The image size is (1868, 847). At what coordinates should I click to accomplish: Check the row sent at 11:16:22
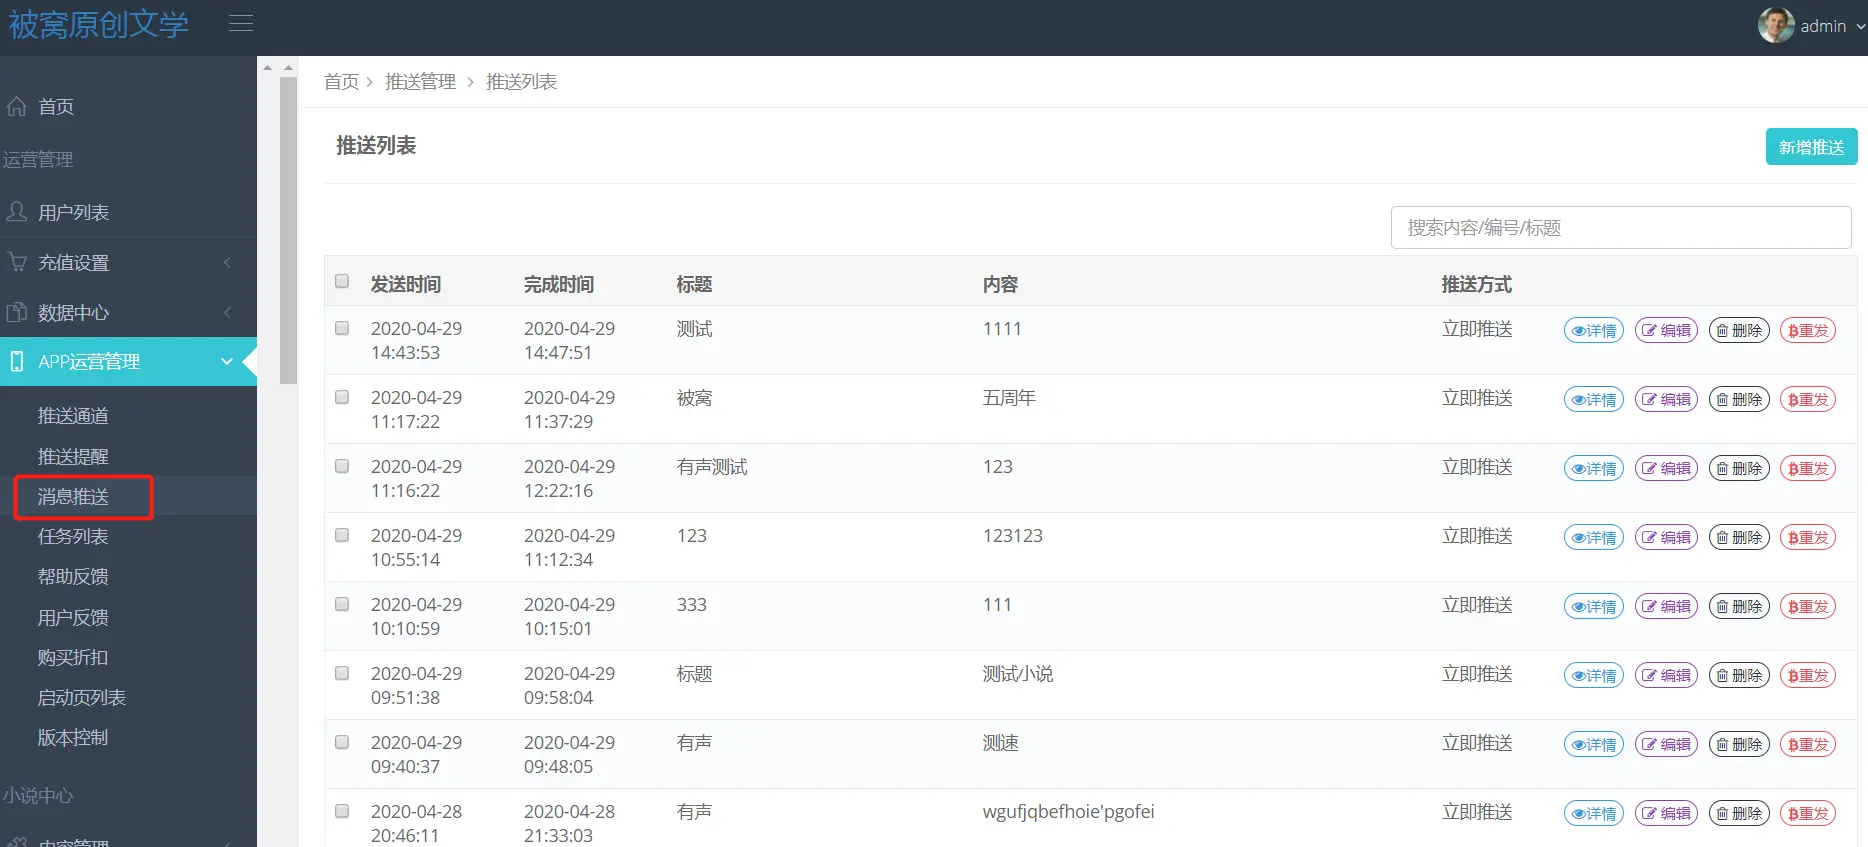(342, 466)
